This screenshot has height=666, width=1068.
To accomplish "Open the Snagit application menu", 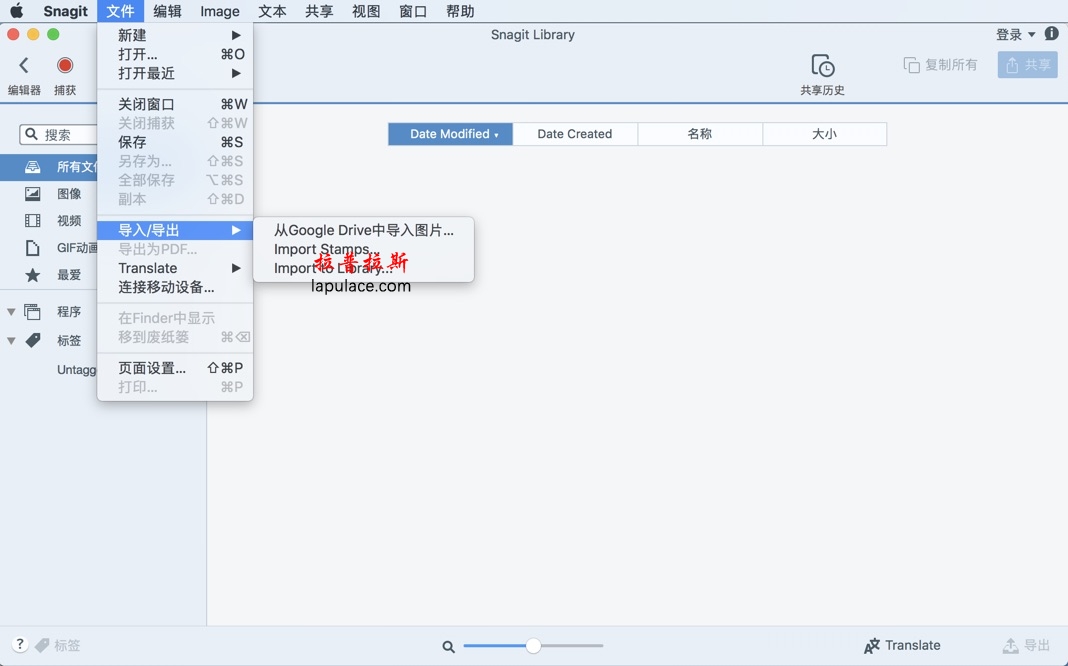I will coord(65,11).
